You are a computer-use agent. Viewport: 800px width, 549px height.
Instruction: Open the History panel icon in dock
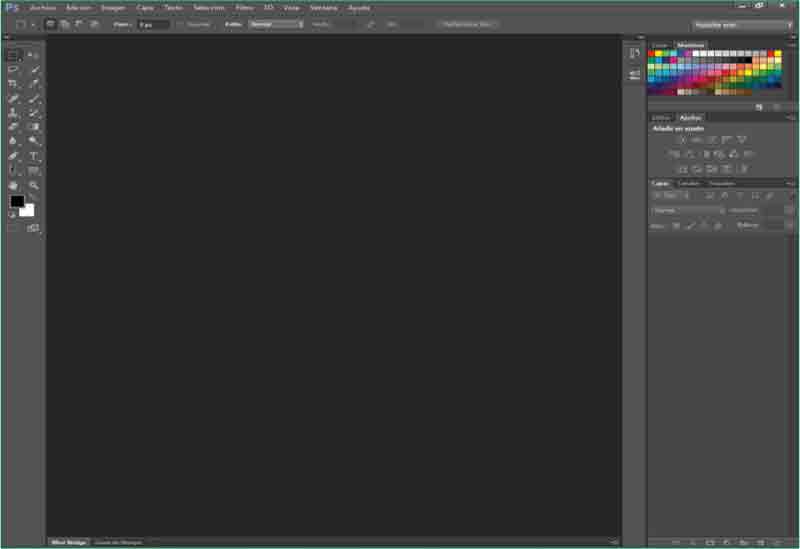[x=634, y=53]
